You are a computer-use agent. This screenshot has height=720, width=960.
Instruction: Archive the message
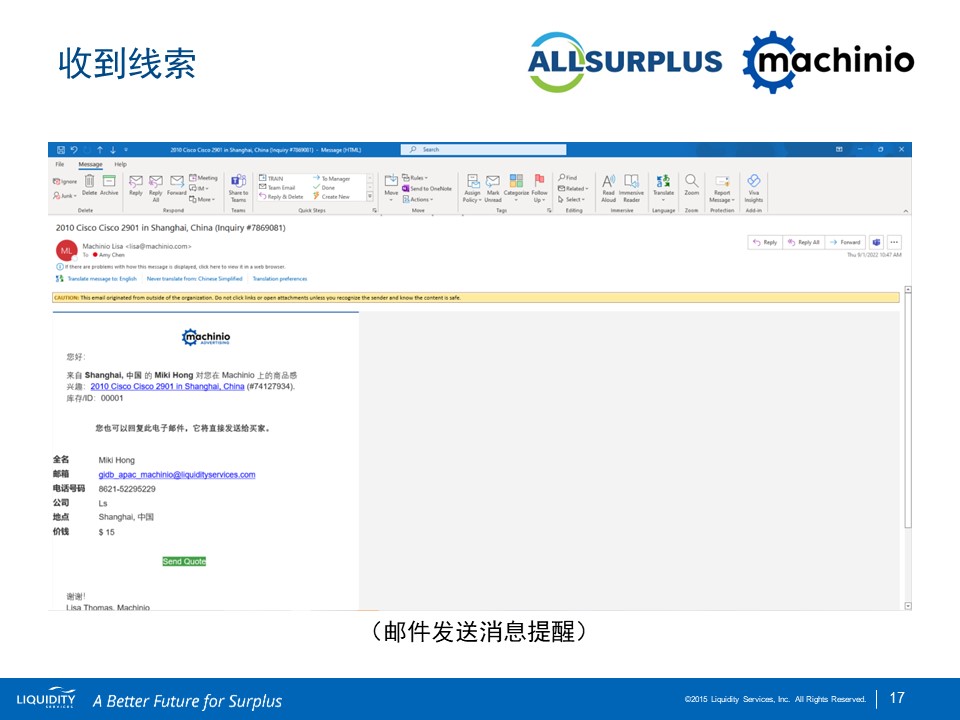[x=109, y=185]
